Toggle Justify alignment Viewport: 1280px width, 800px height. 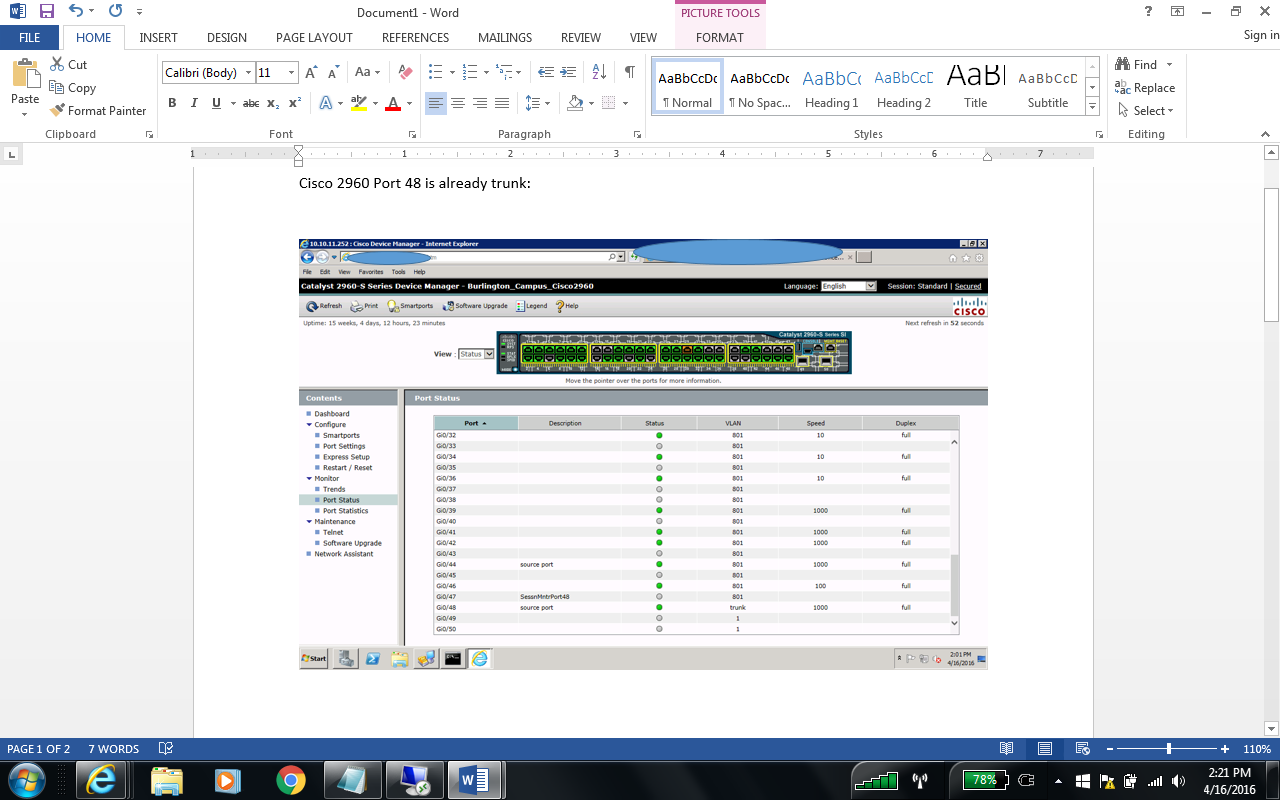click(502, 103)
